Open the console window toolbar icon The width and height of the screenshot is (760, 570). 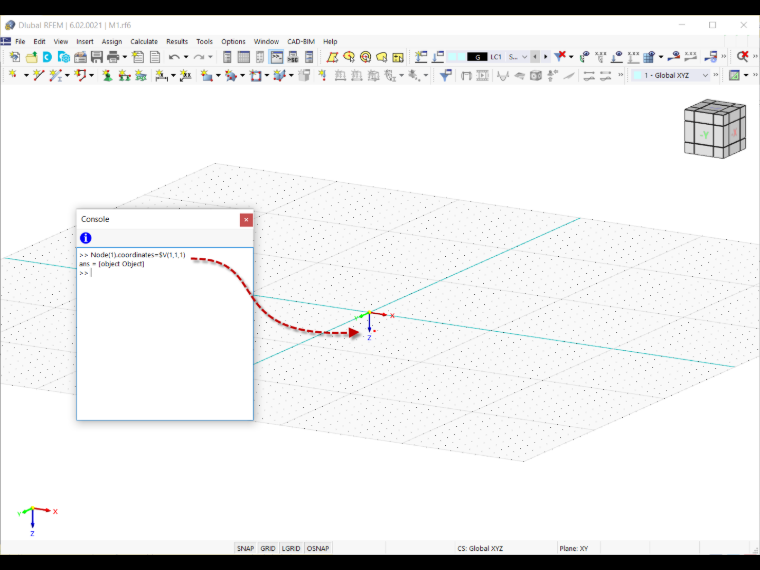tap(276, 57)
